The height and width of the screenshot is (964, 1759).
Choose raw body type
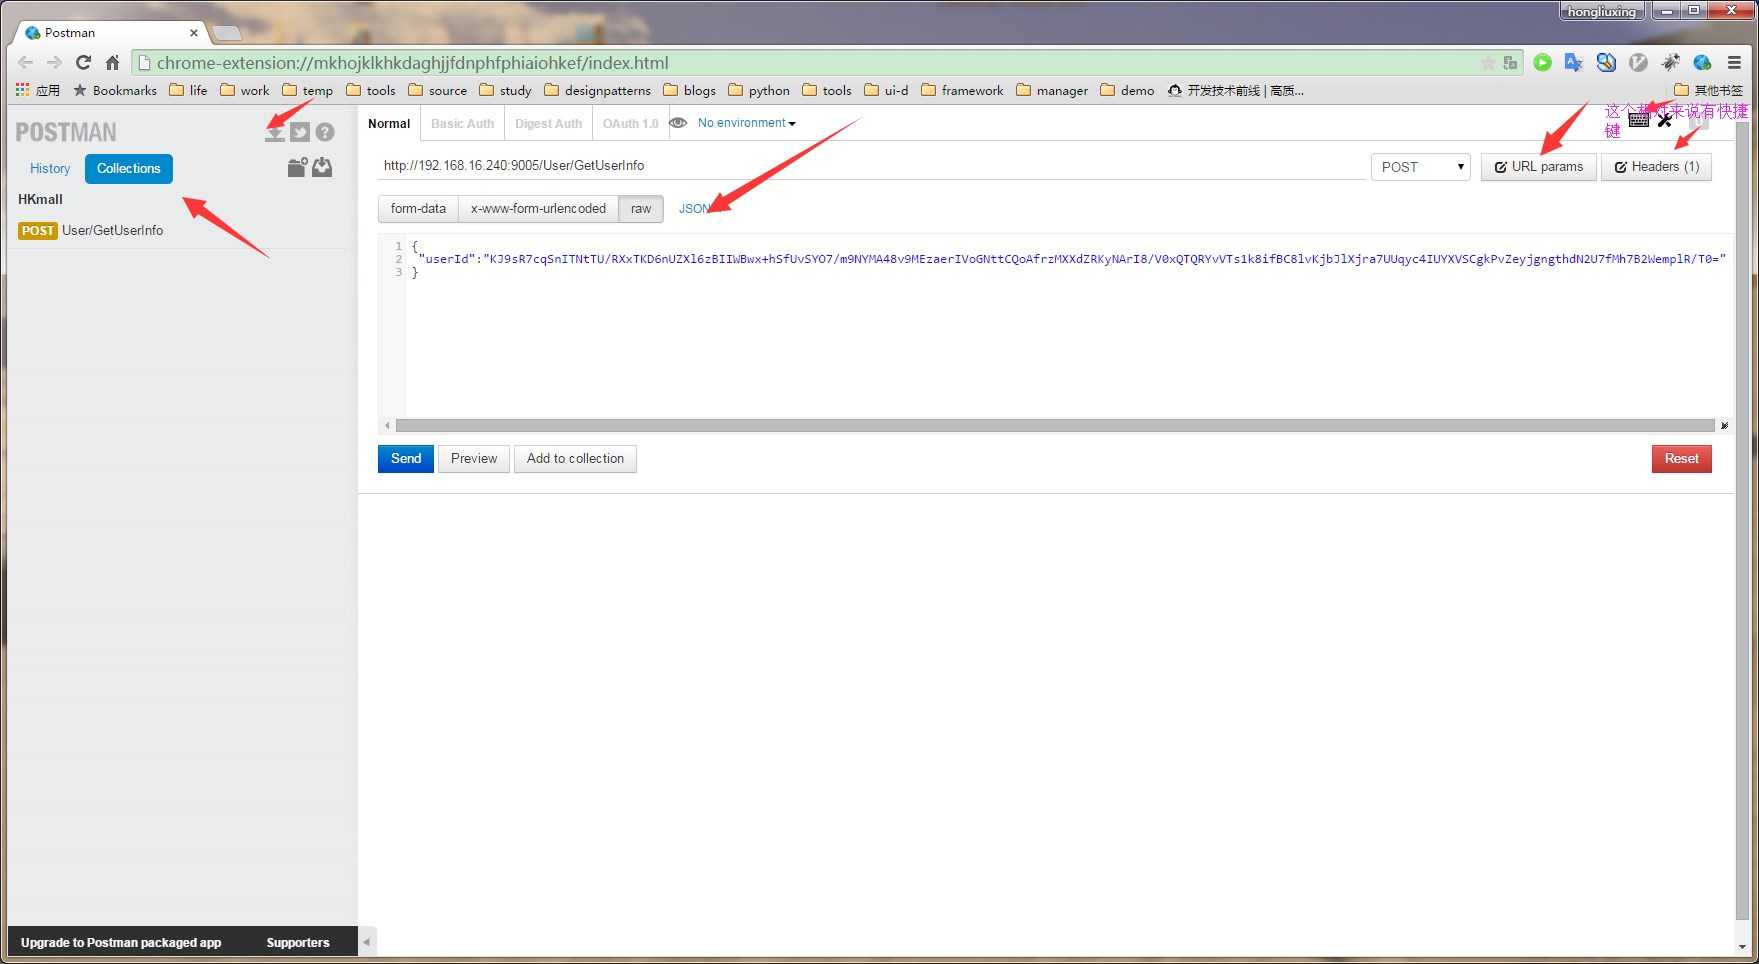coord(641,209)
